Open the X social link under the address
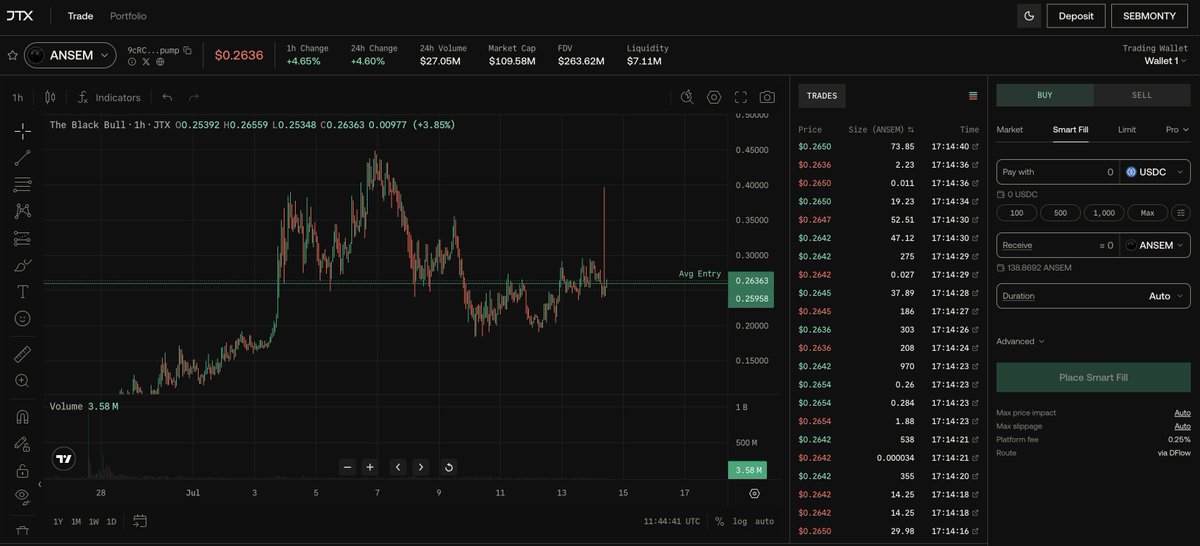 (146, 62)
